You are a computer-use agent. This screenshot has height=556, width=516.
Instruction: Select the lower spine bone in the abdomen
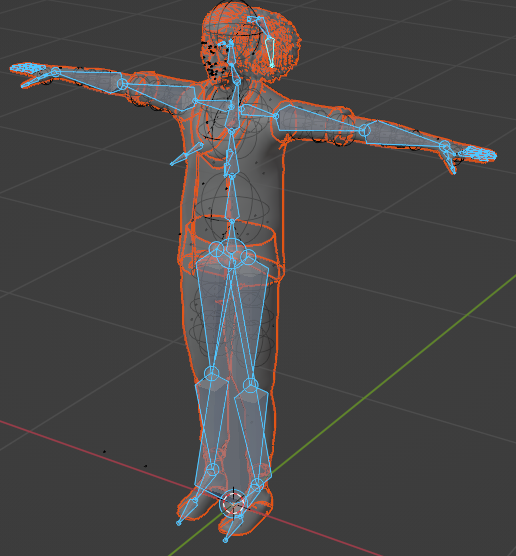click(x=232, y=199)
